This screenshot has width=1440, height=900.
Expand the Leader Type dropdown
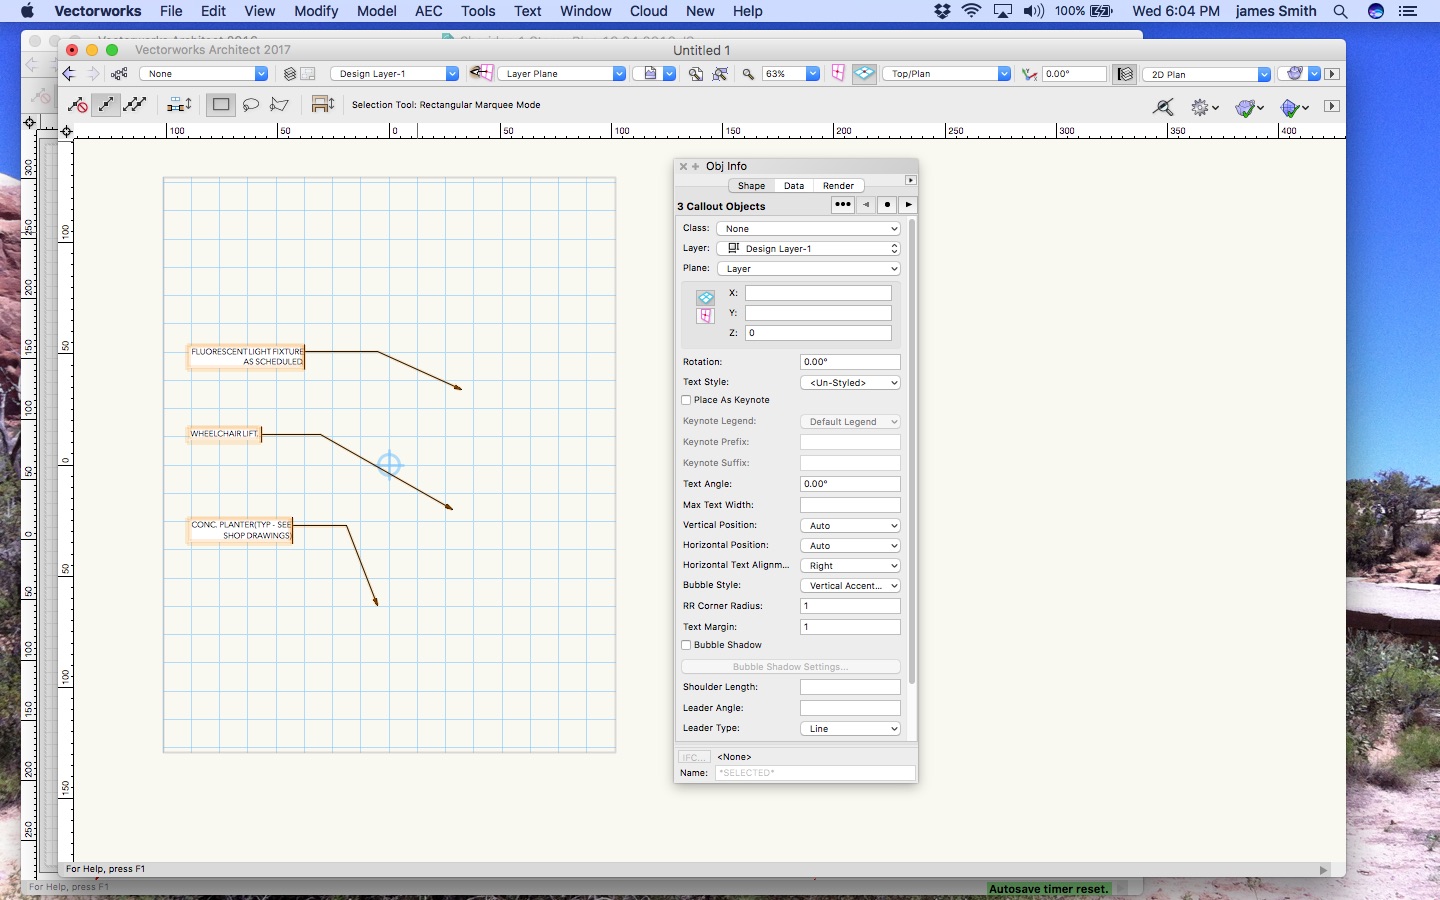tap(850, 729)
